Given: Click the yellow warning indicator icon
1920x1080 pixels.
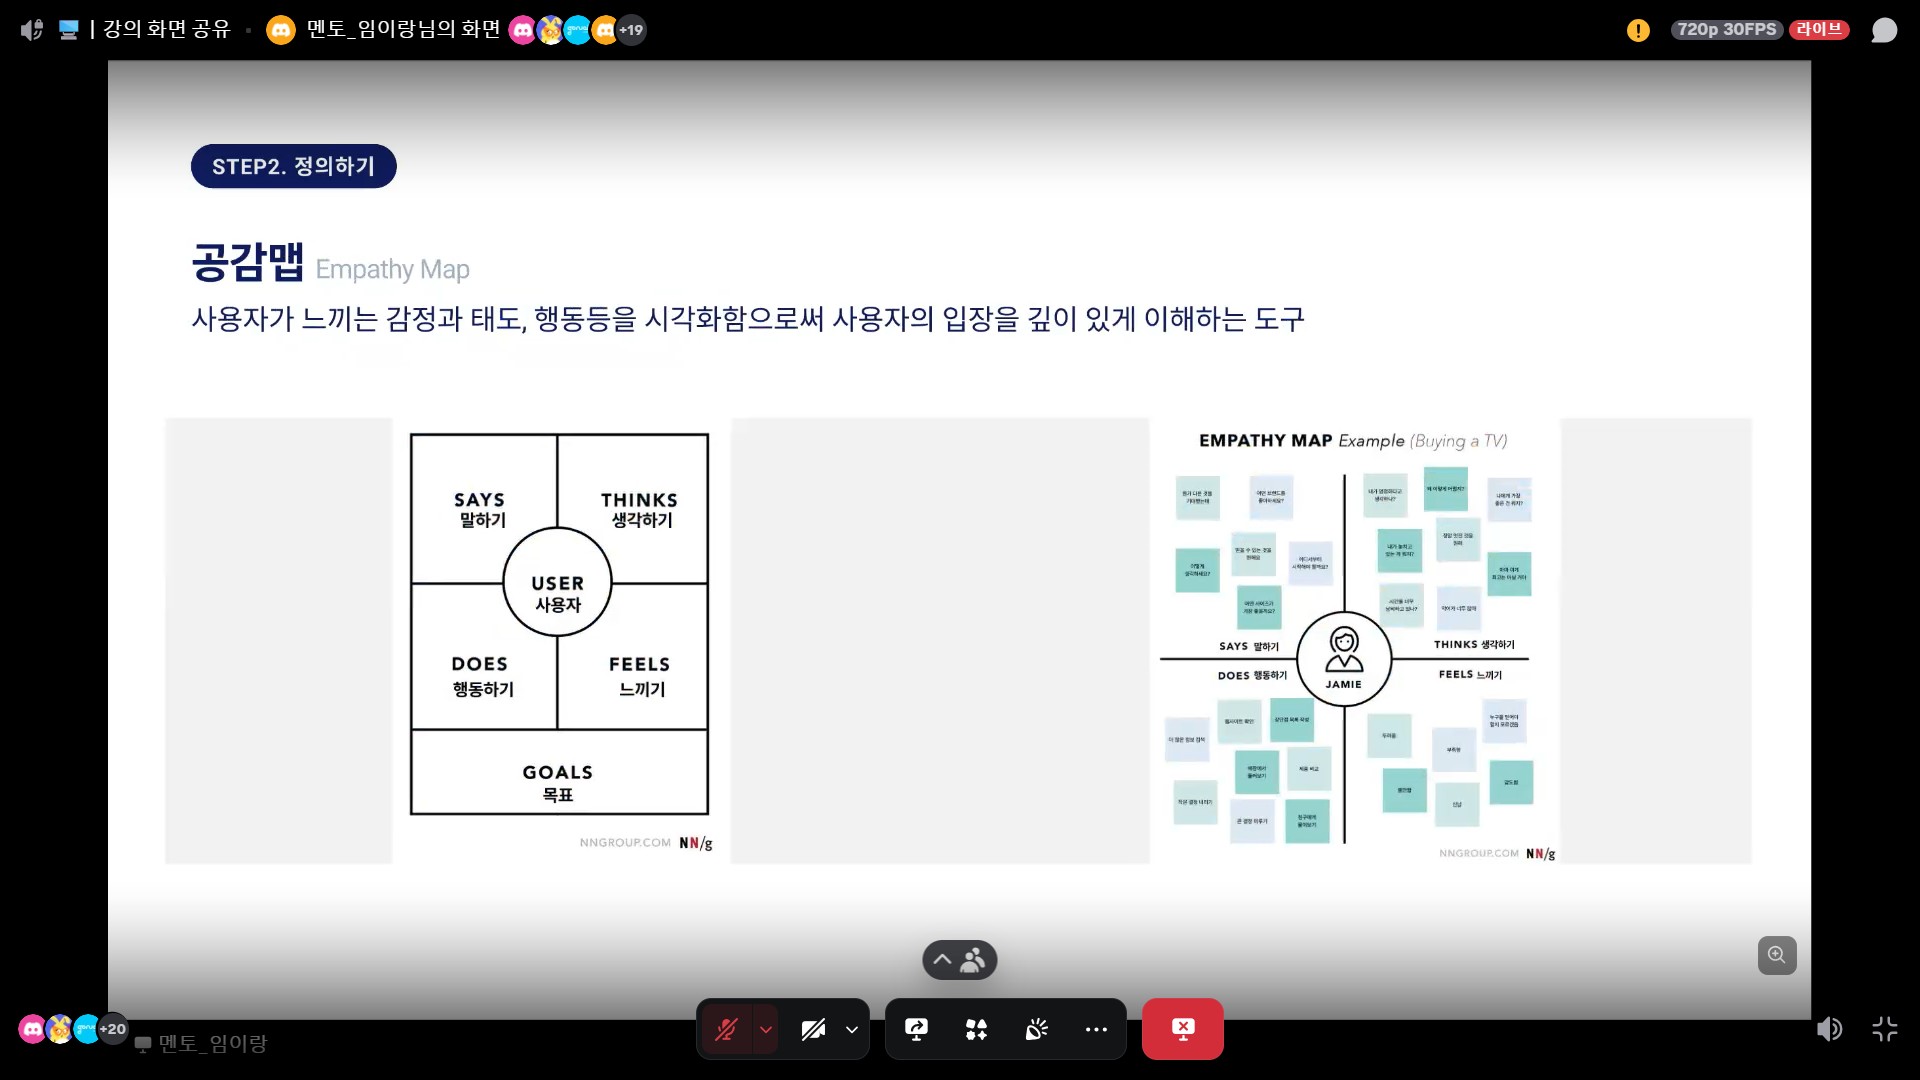Looking at the screenshot, I should pos(1638,30).
